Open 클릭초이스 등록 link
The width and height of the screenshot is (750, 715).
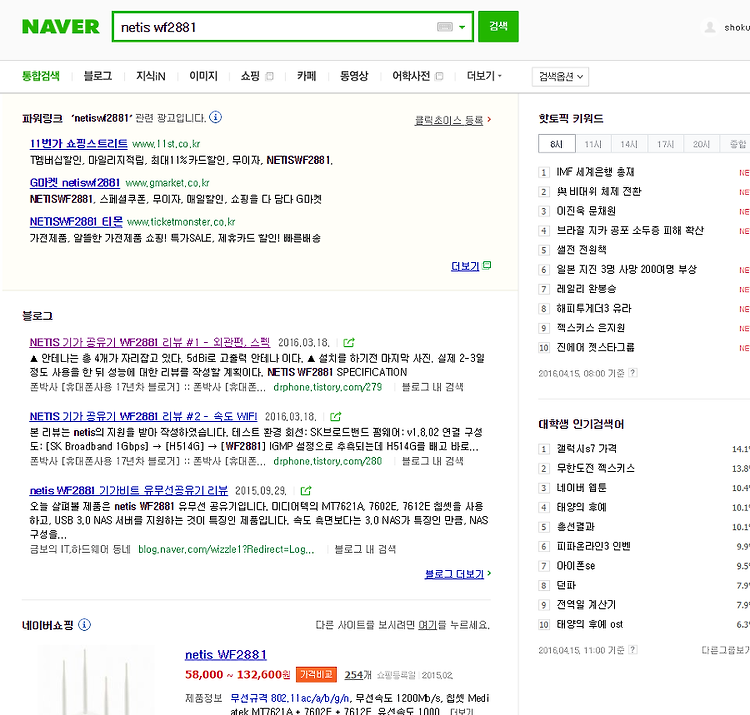[449, 120]
